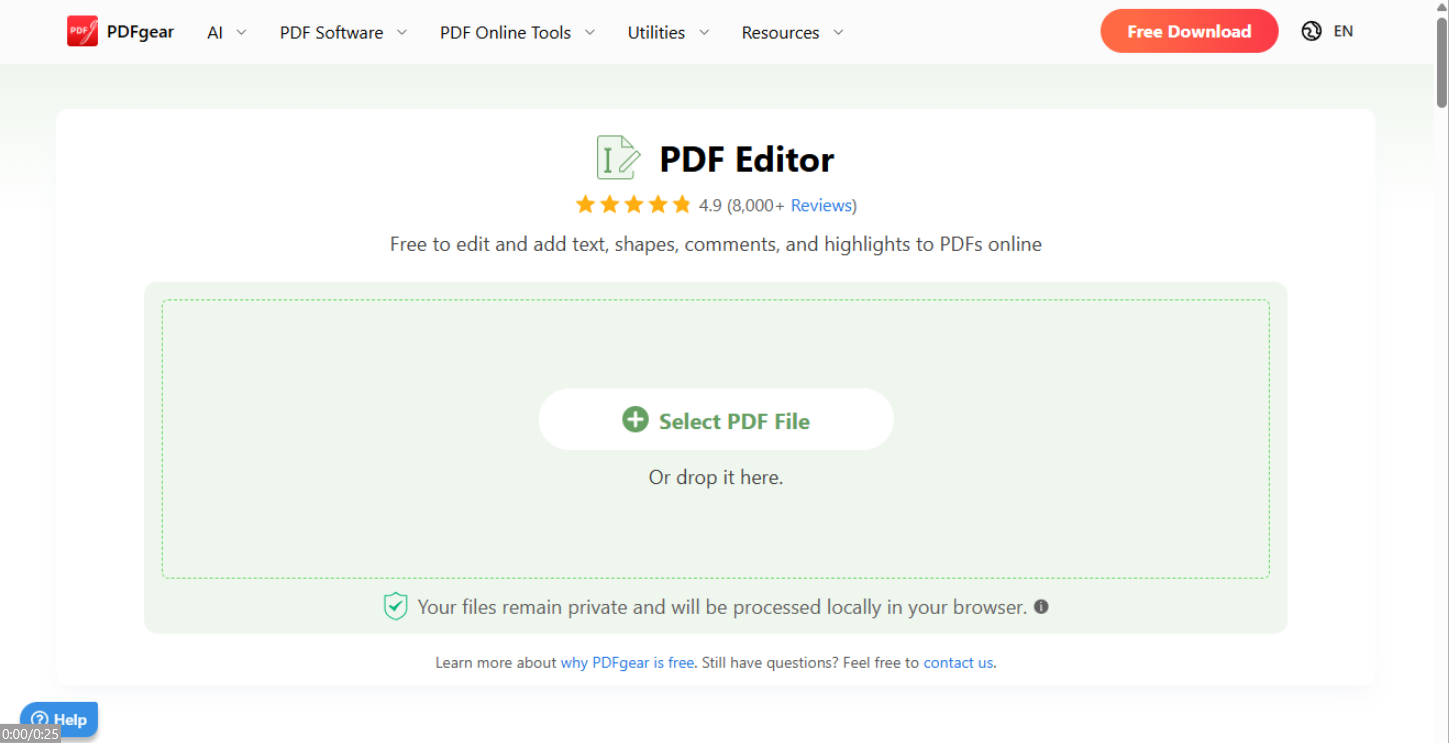Click the 4.9 rating value
The width and height of the screenshot is (1449, 743).
click(x=710, y=205)
